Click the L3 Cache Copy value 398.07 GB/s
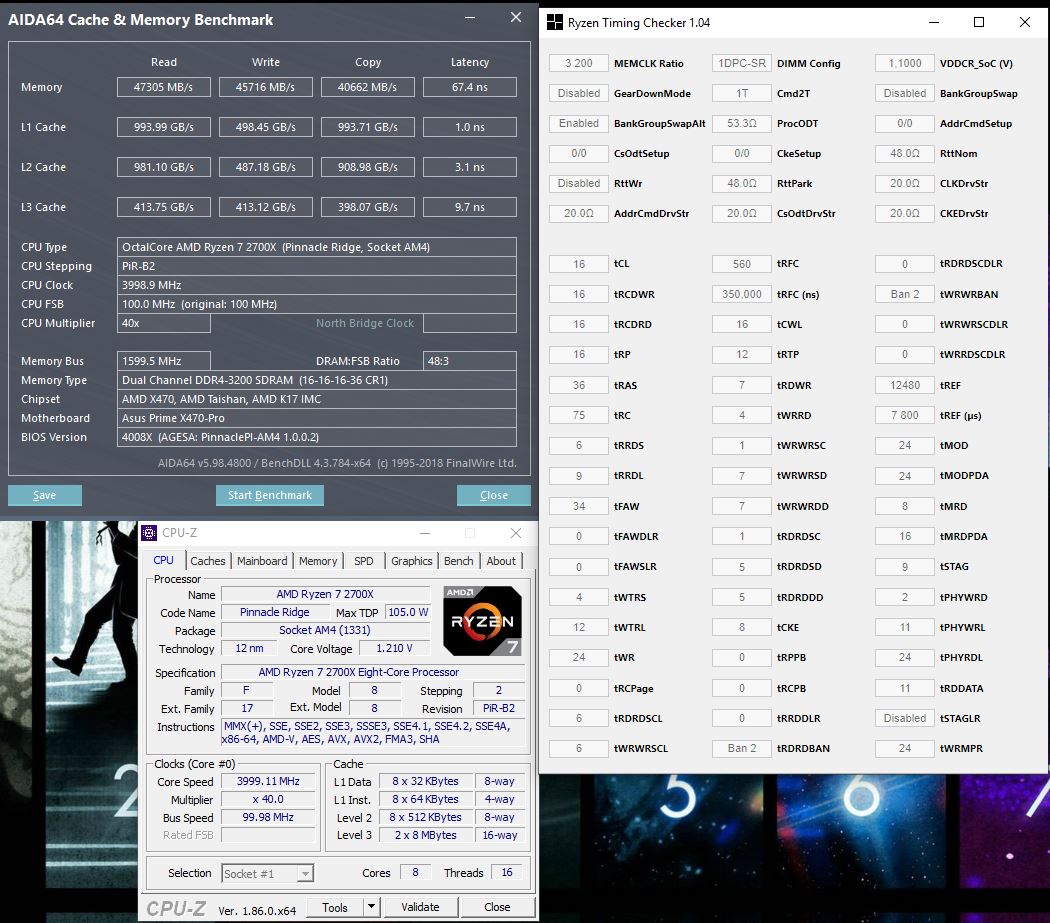The width and height of the screenshot is (1050, 923). point(368,207)
